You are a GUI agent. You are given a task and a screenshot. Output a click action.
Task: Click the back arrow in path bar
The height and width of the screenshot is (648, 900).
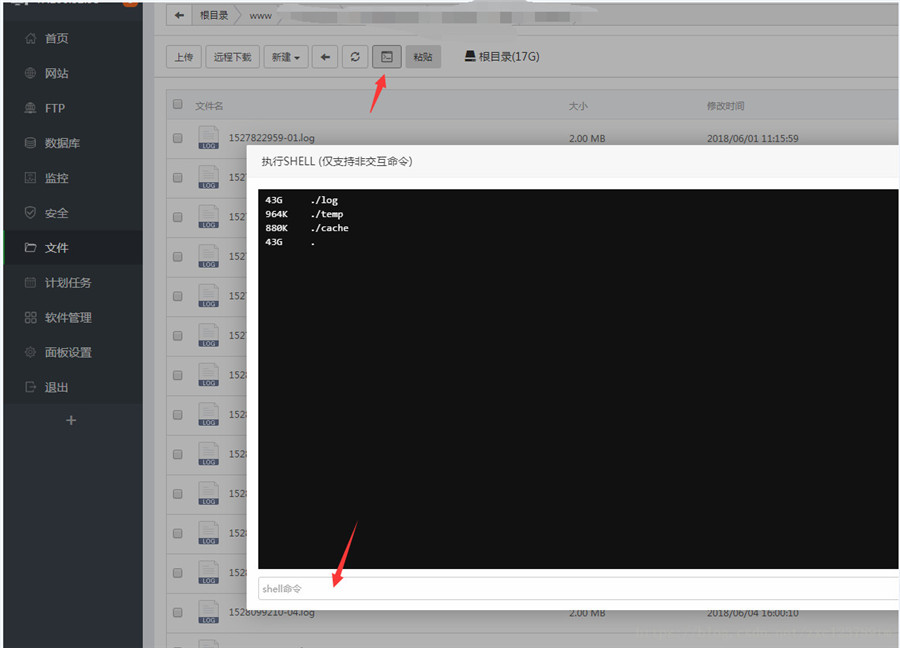(180, 15)
